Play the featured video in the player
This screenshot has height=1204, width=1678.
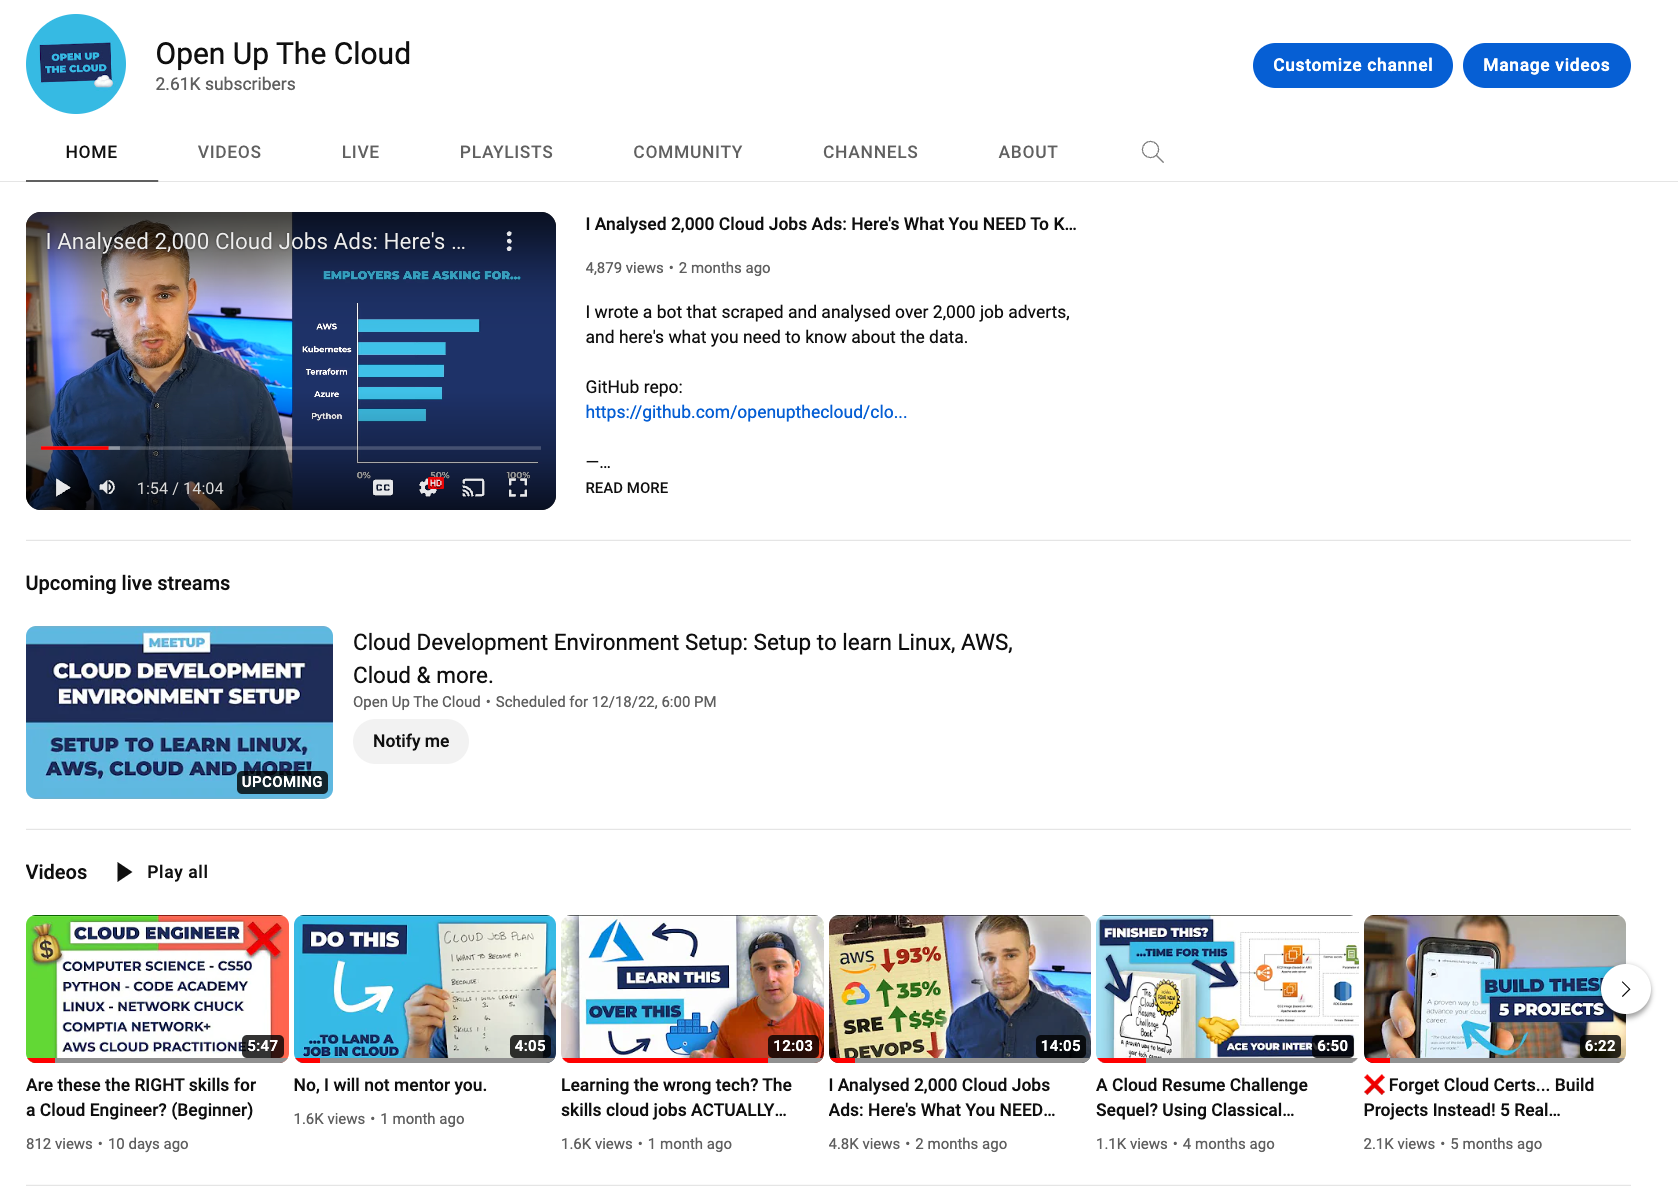62,488
